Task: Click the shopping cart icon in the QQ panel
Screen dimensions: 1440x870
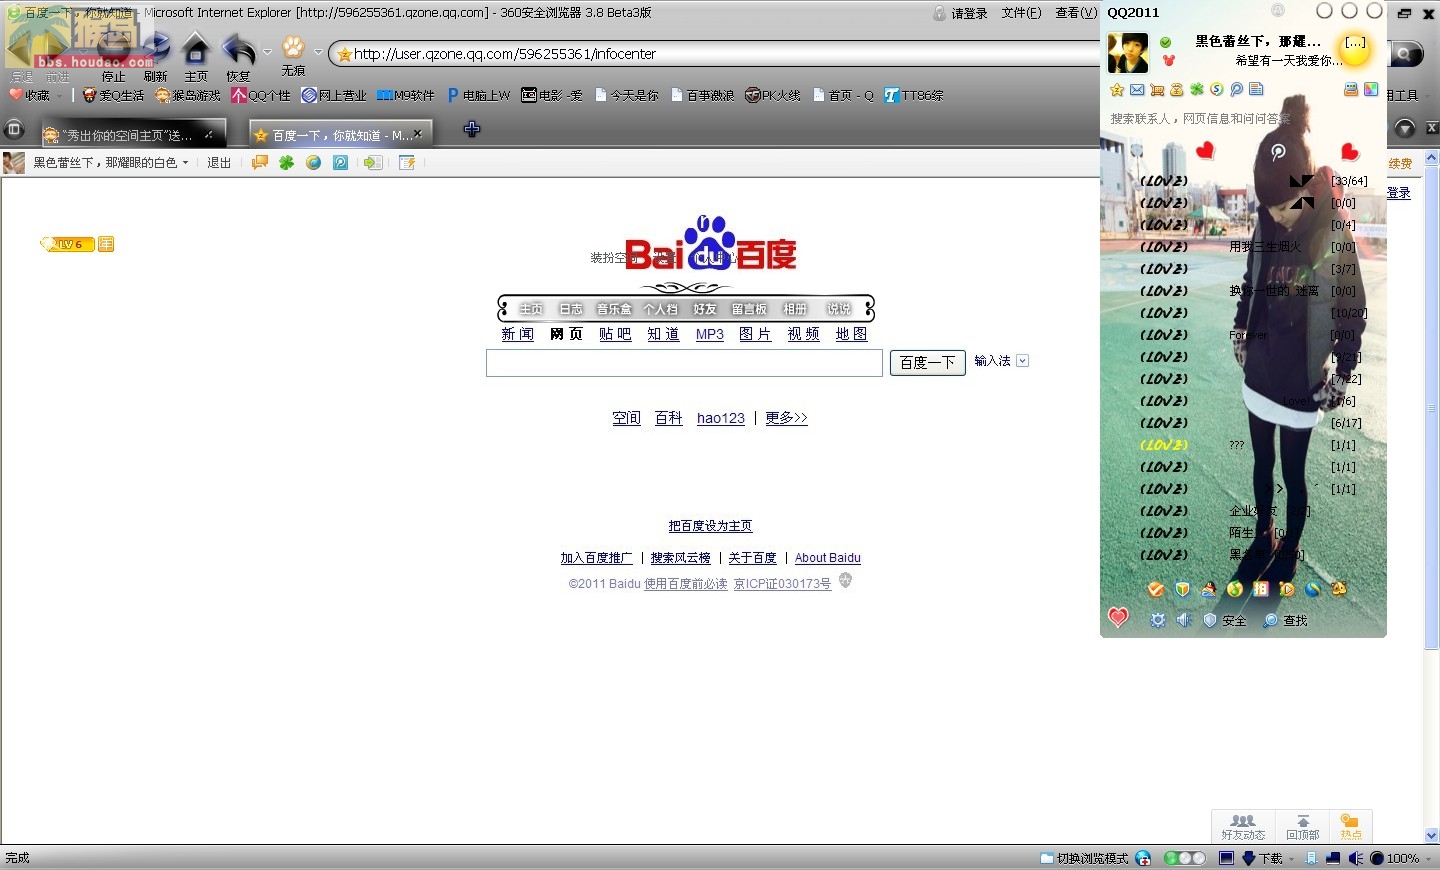Action: coord(1157,90)
